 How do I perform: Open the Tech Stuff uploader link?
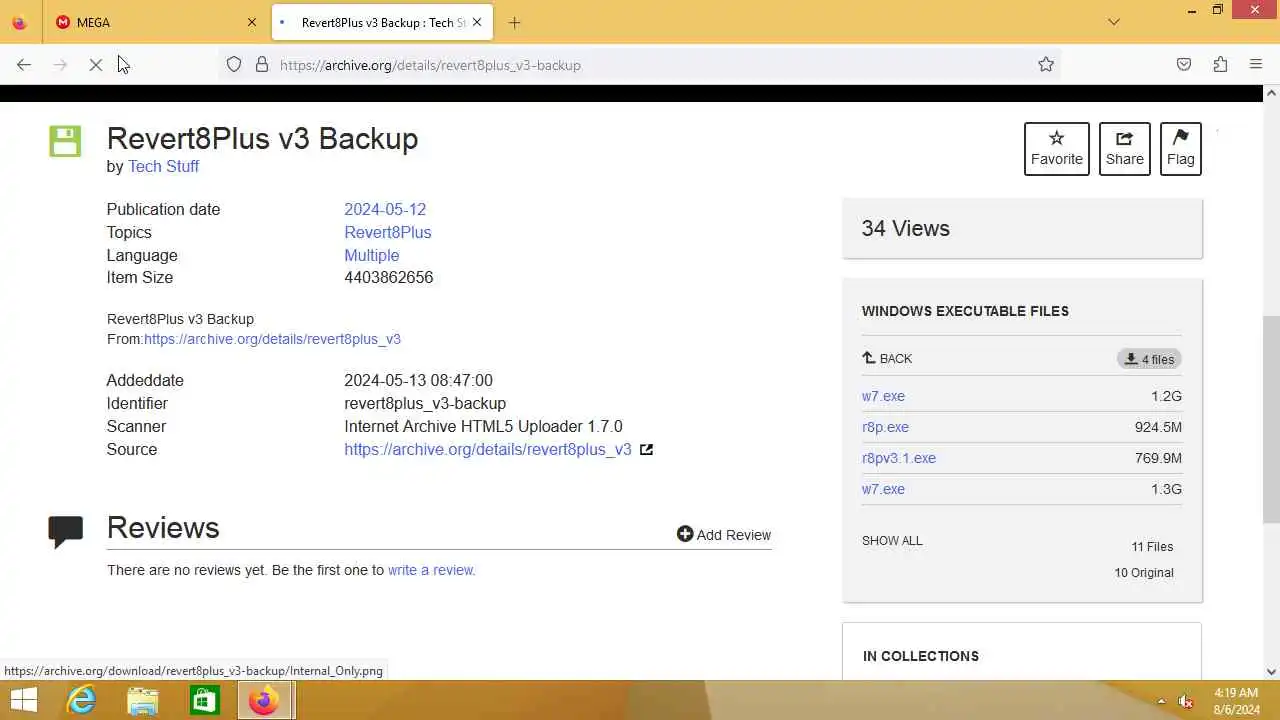pyautogui.click(x=163, y=166)
